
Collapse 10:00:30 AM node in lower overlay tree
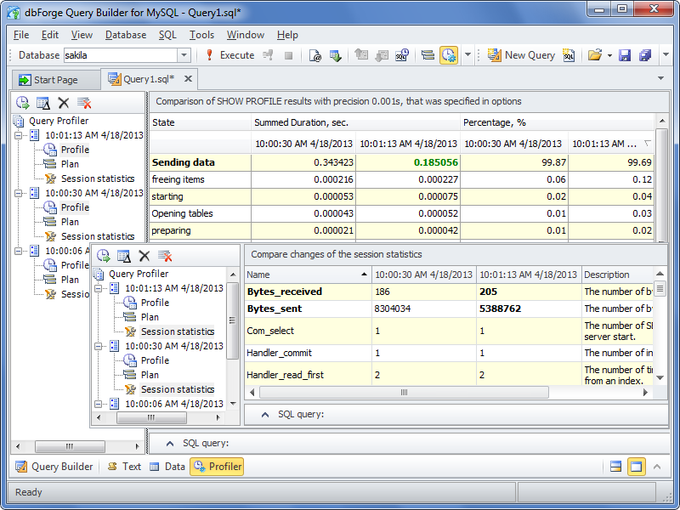[x=98, y=346]
